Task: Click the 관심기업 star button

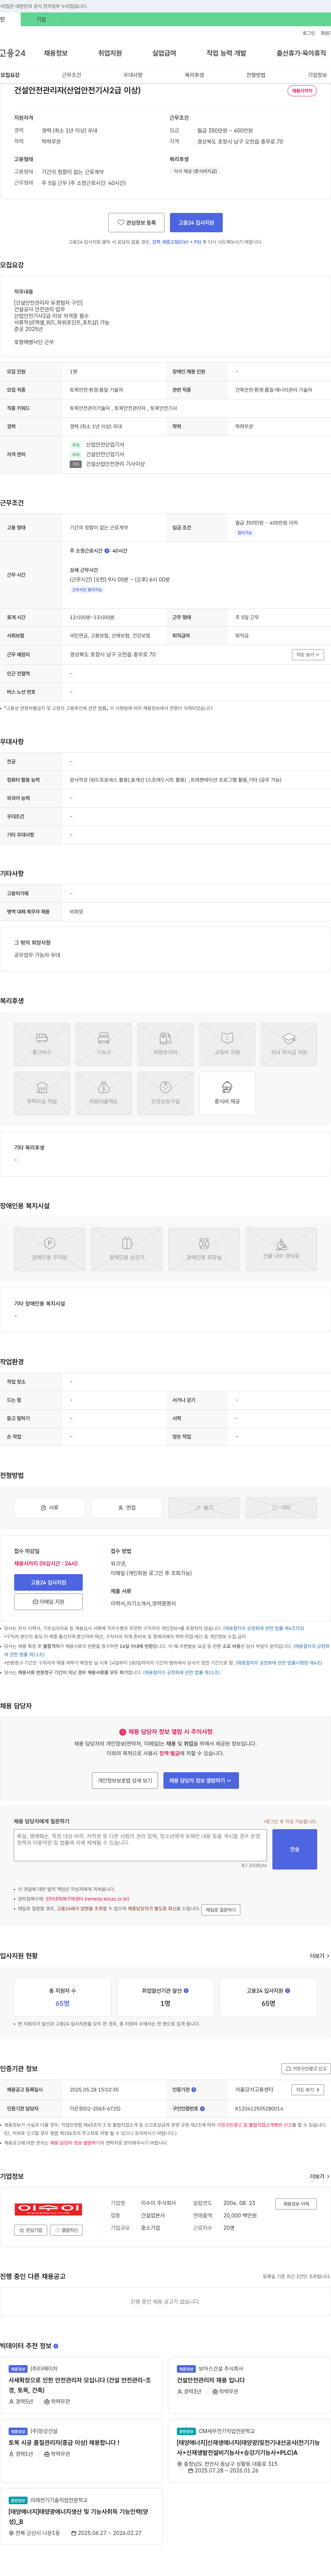Action: pos(31,2230)
